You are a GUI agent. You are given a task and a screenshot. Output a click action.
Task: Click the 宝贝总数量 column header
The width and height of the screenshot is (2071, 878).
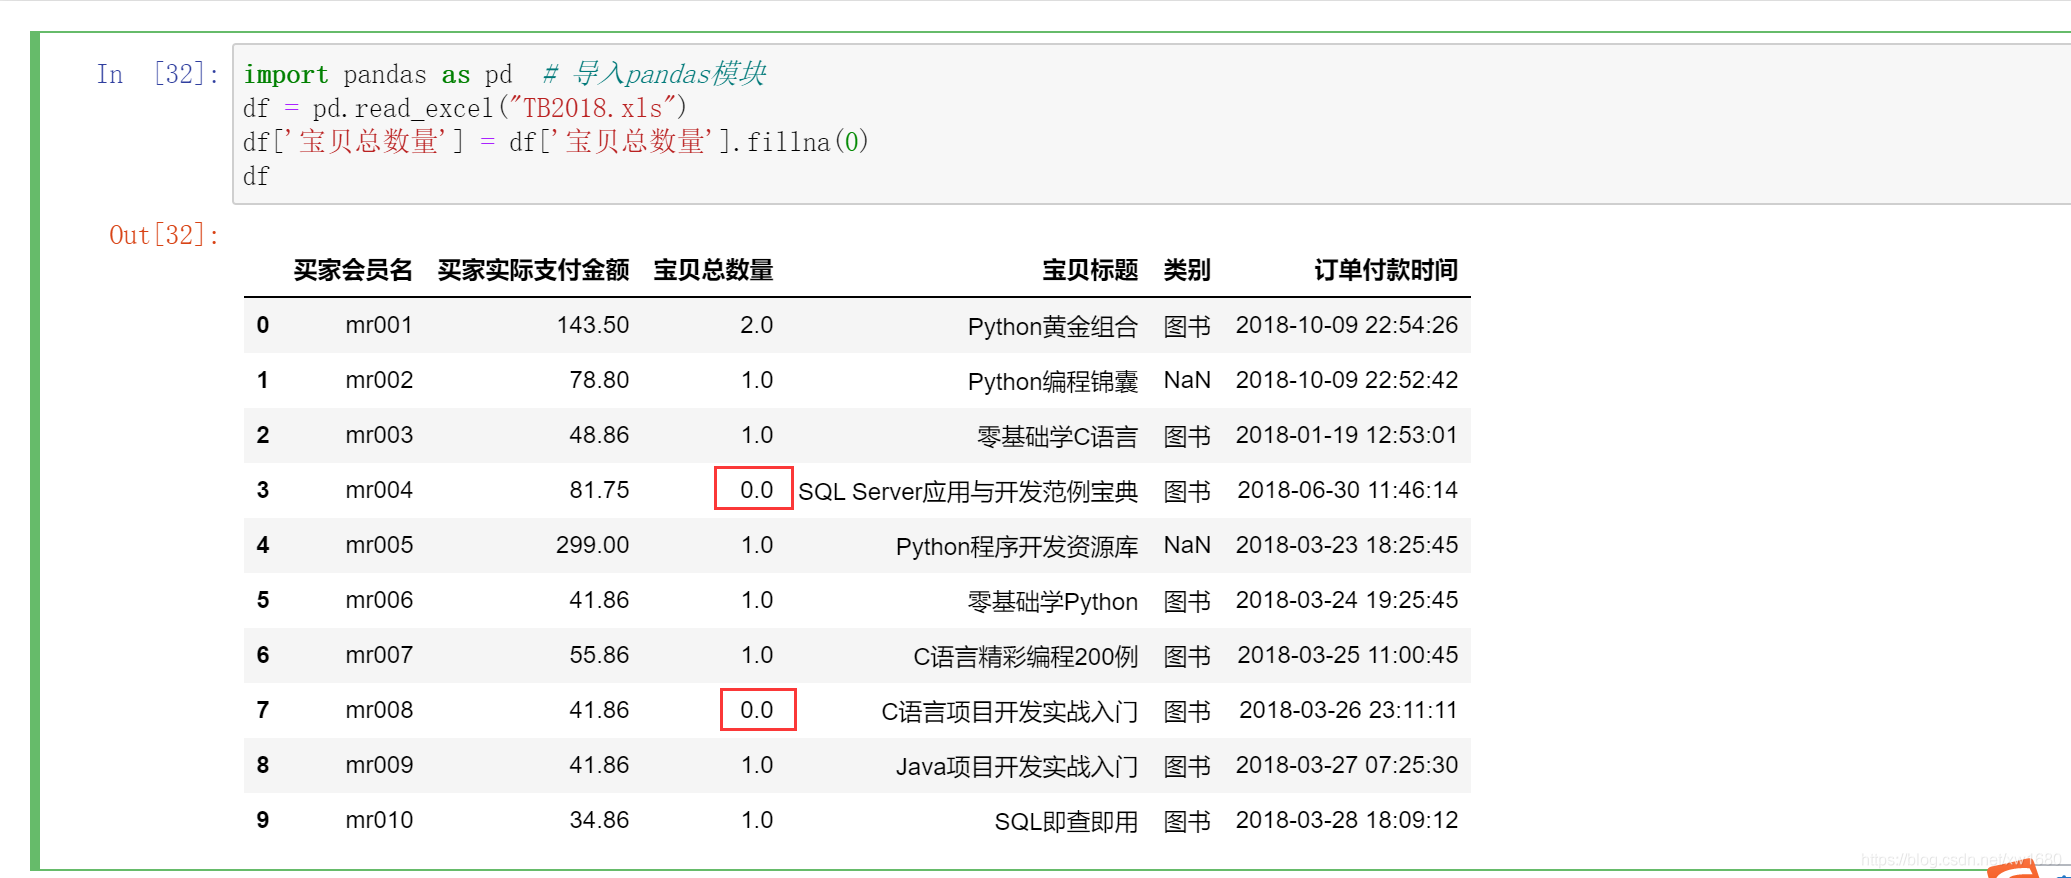tap(713, 270)
